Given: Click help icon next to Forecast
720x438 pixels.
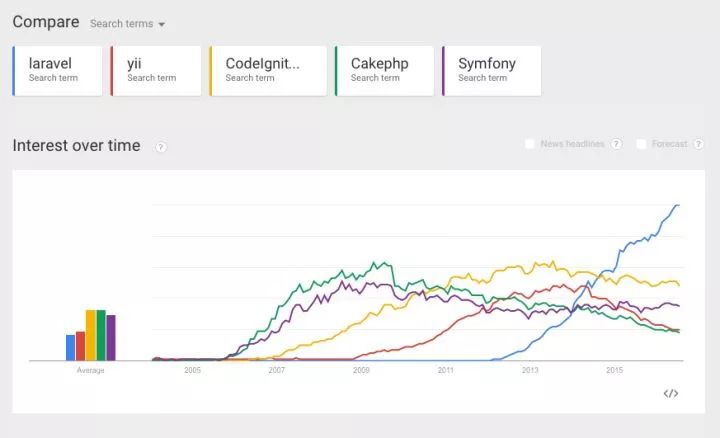Looking at the screenshot, I should [x=699, y=144].
